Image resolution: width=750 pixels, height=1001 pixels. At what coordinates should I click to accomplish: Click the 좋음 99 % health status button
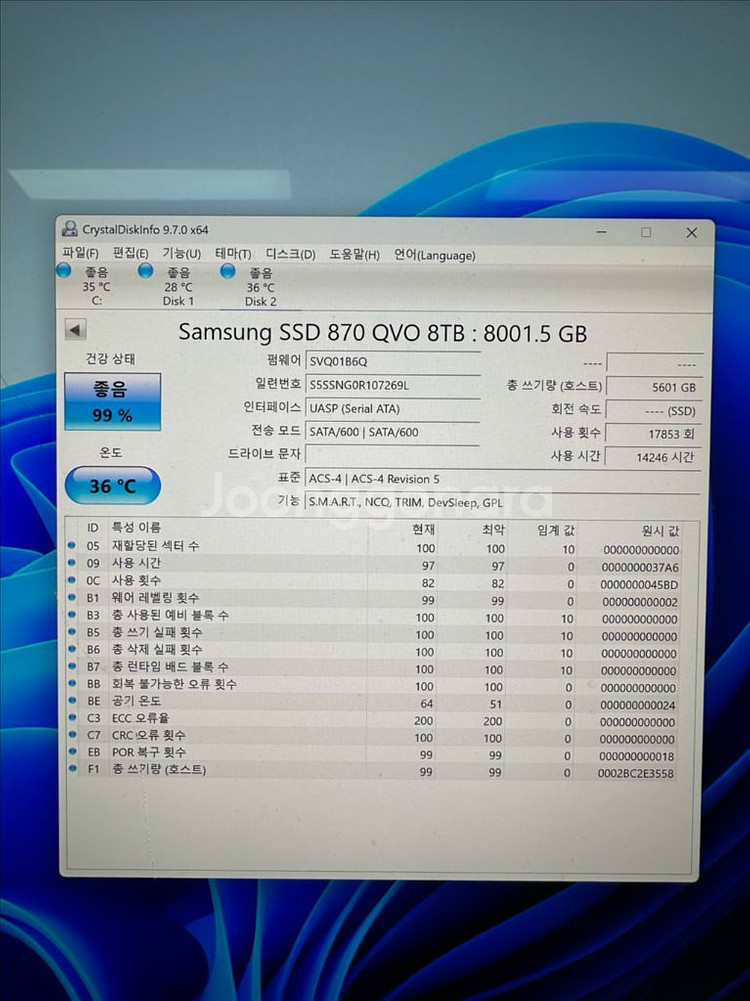112,402
